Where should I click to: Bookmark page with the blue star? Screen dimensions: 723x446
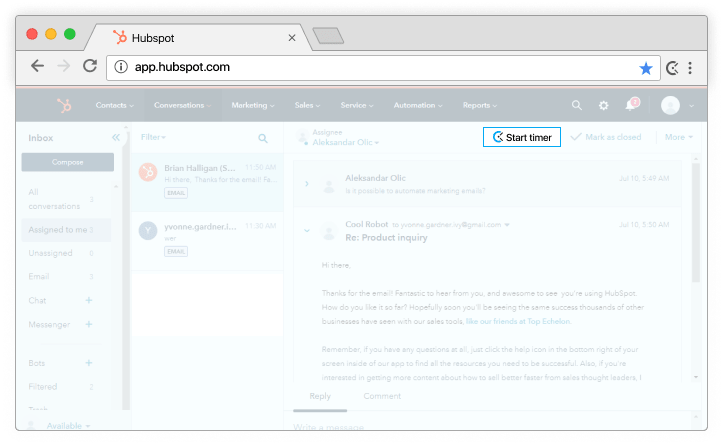coord(646,68)
